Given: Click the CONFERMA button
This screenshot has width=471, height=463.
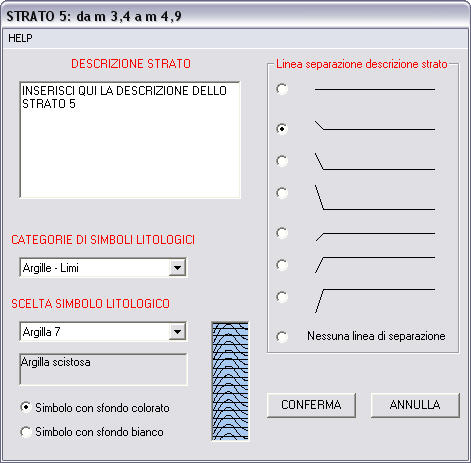Looking at the screenshot, I should coord(311,405).
